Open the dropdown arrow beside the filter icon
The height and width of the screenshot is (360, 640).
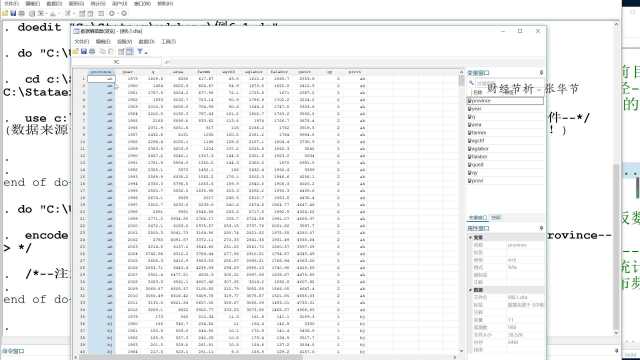click(146, 52)
